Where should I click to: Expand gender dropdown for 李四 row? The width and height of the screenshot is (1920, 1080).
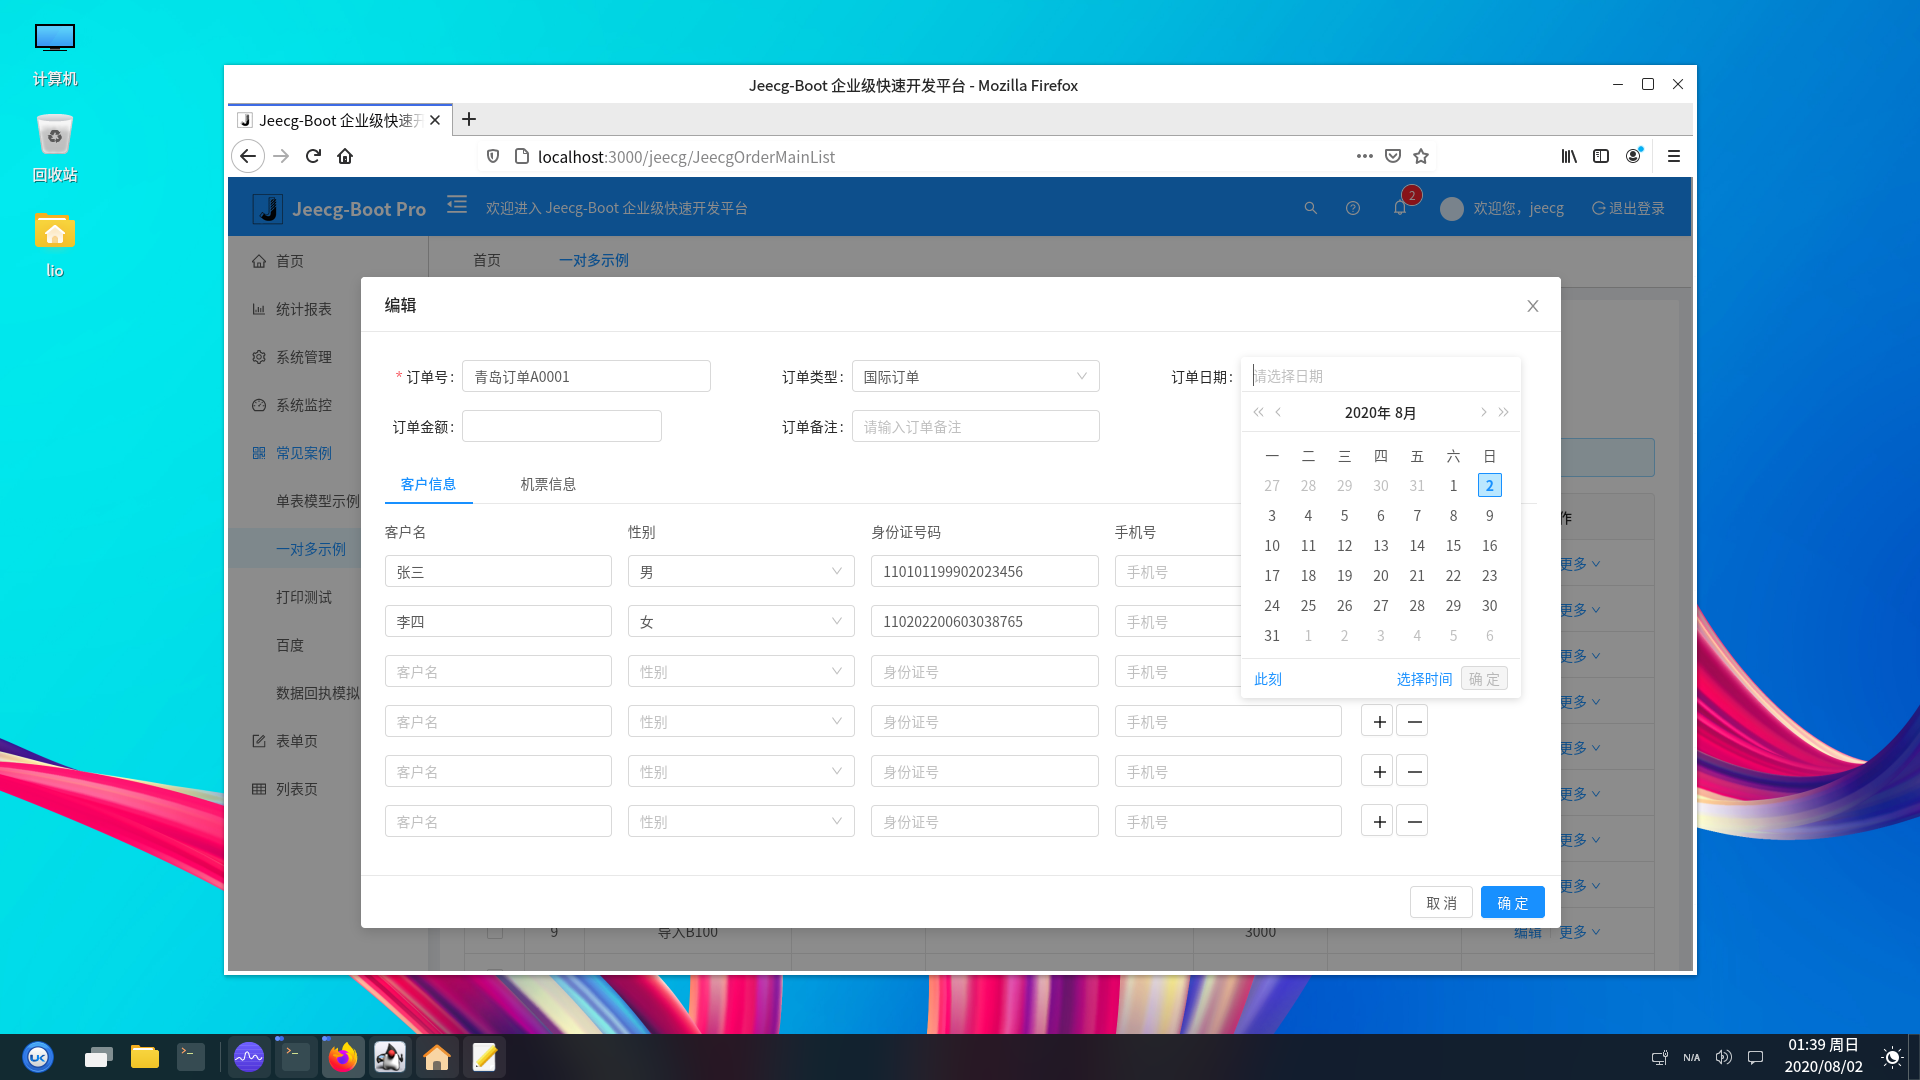(x=741, y=622)
